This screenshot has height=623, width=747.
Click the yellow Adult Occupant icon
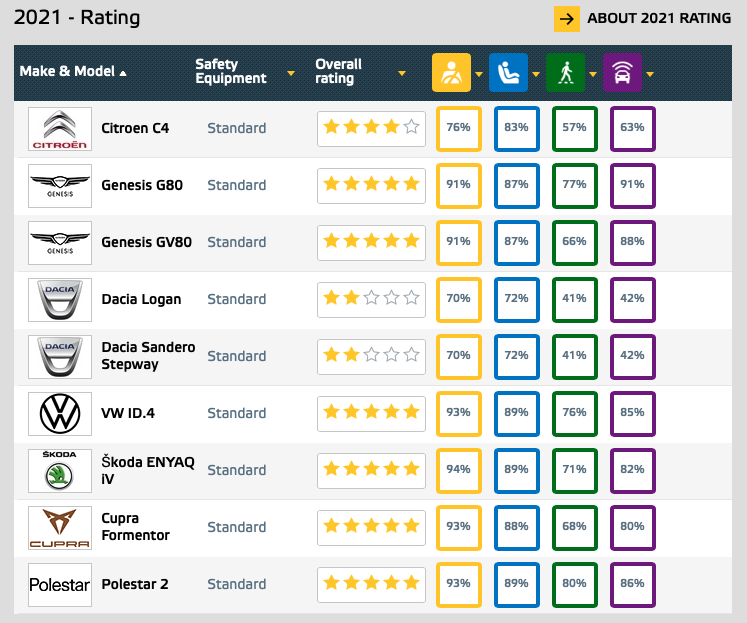pos(451,73)
